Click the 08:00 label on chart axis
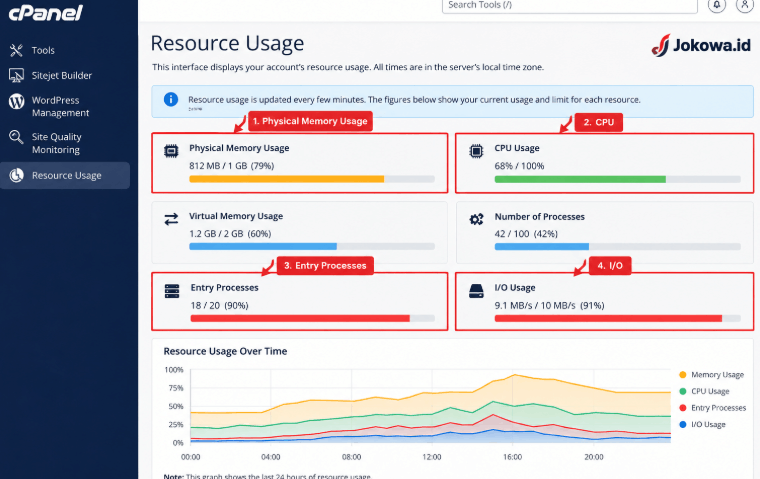This screenshot has height=479, width=760. coord(351,457)
